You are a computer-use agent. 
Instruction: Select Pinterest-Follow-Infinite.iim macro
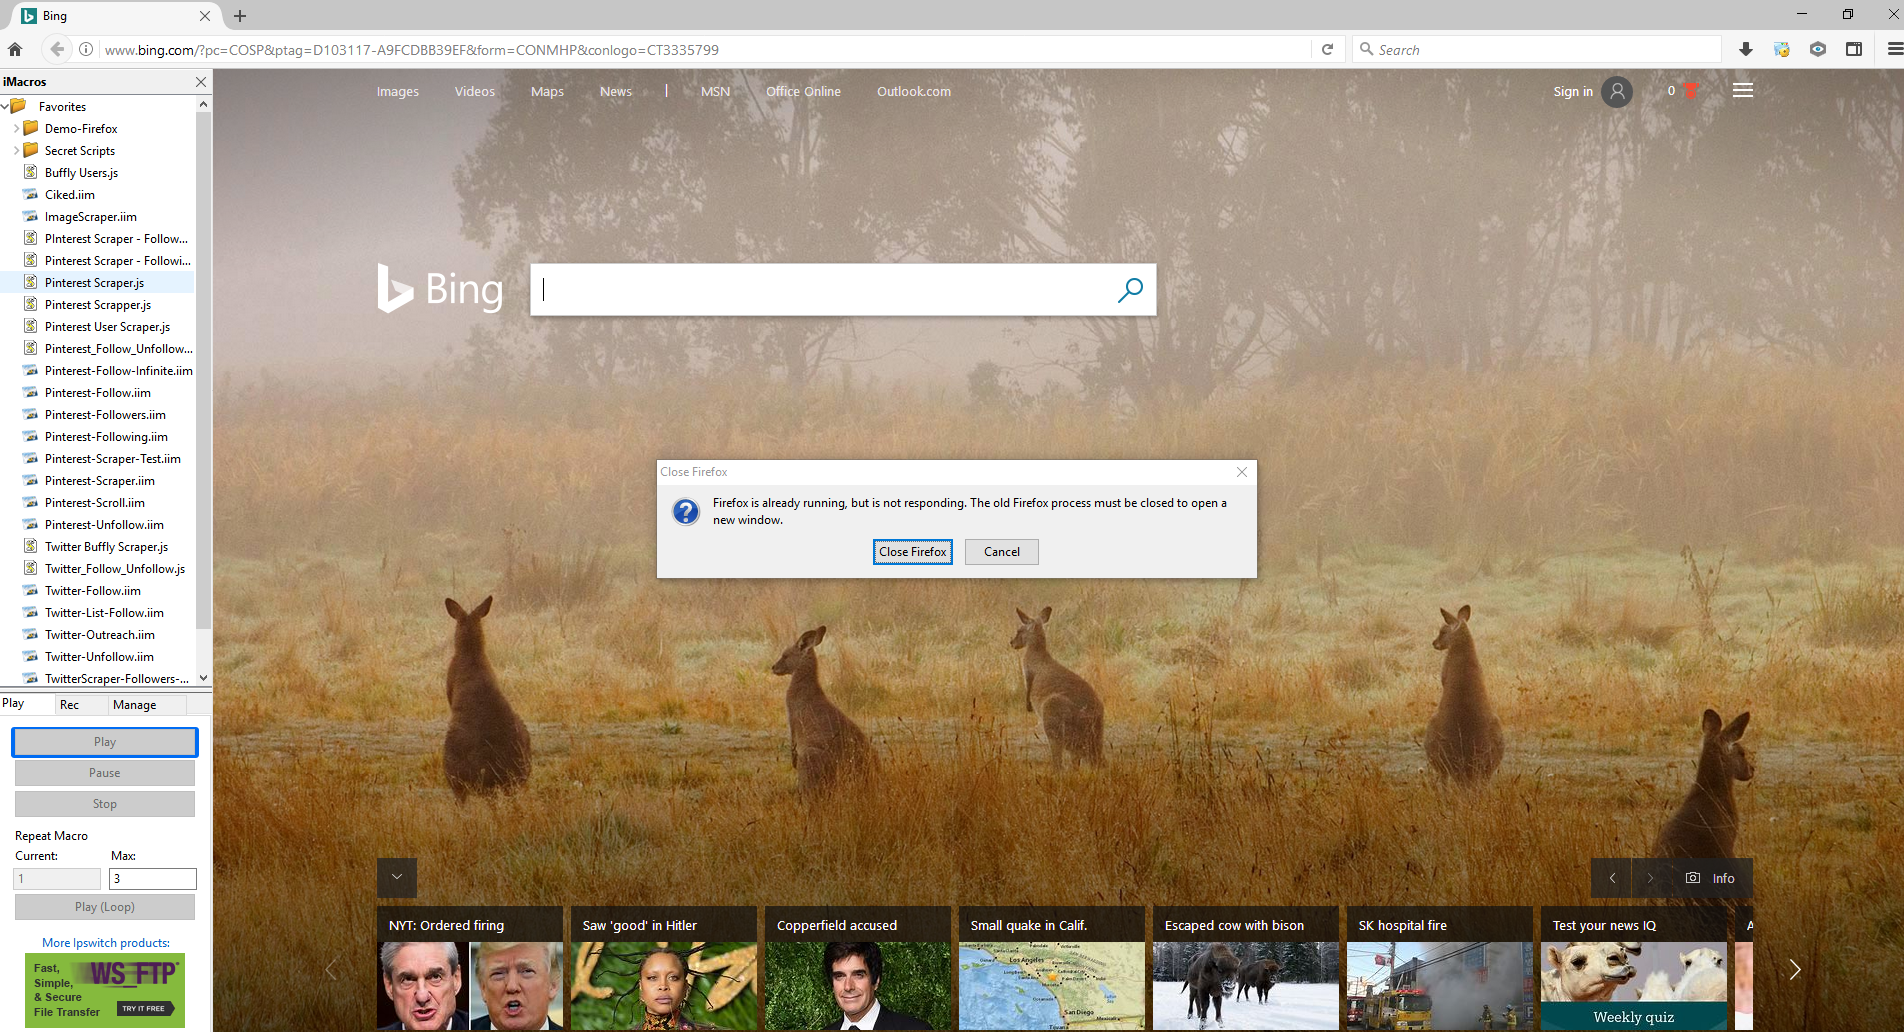[118, 370]
